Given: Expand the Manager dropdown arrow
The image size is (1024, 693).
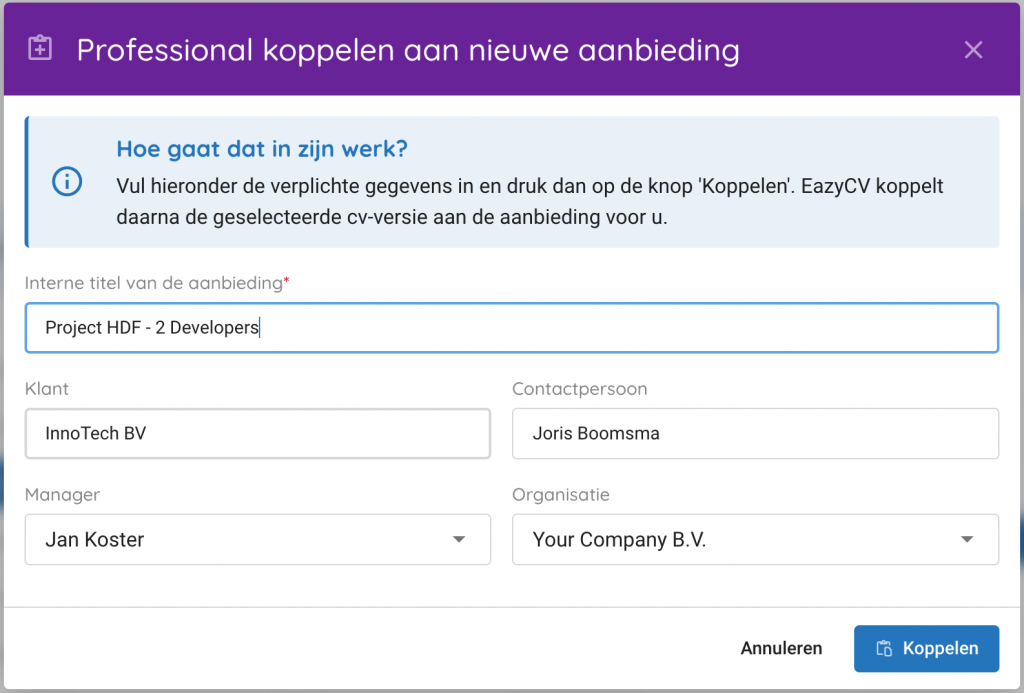Looking at the screenshot, I should (x=459, y=540).
